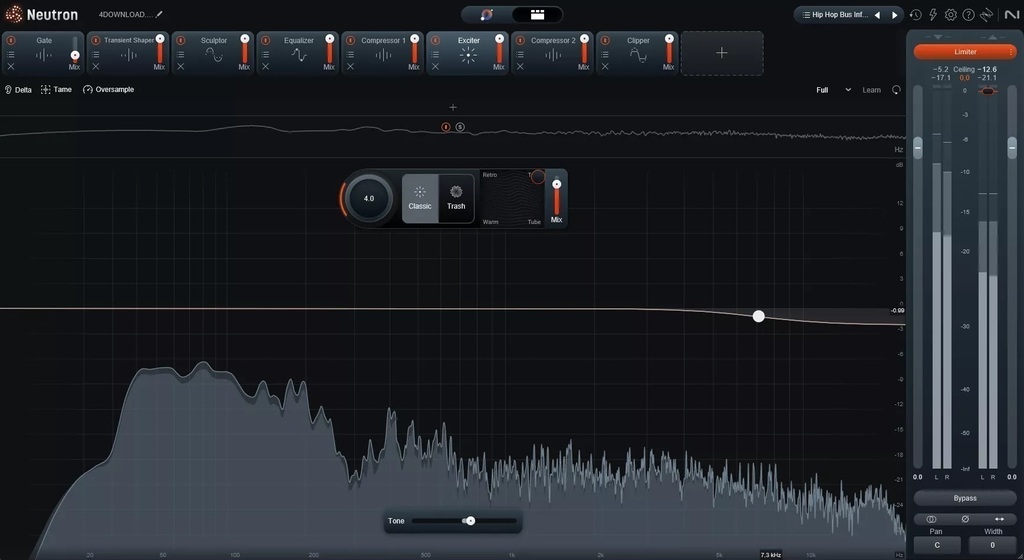Screen dimensions: 1024x560
Task: Open the Clipper module panel
Action: 637,53
